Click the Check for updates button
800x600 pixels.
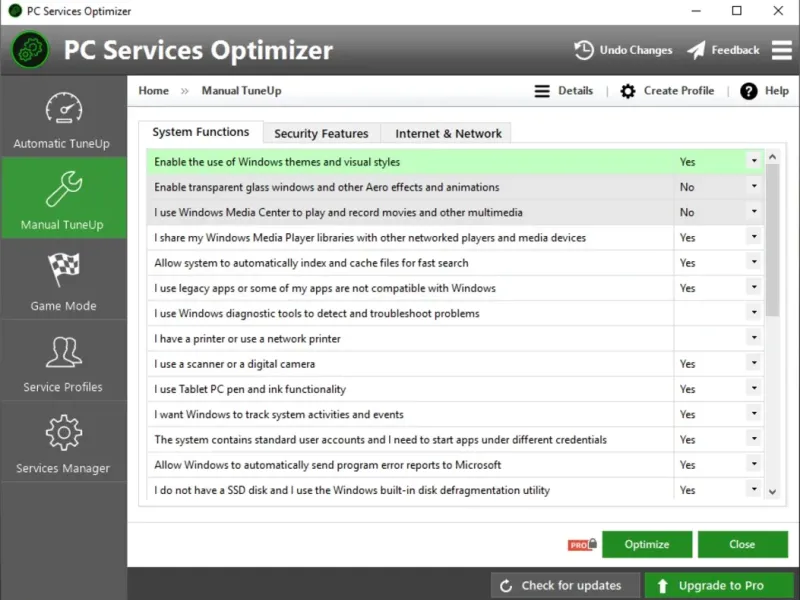point(565,586)
